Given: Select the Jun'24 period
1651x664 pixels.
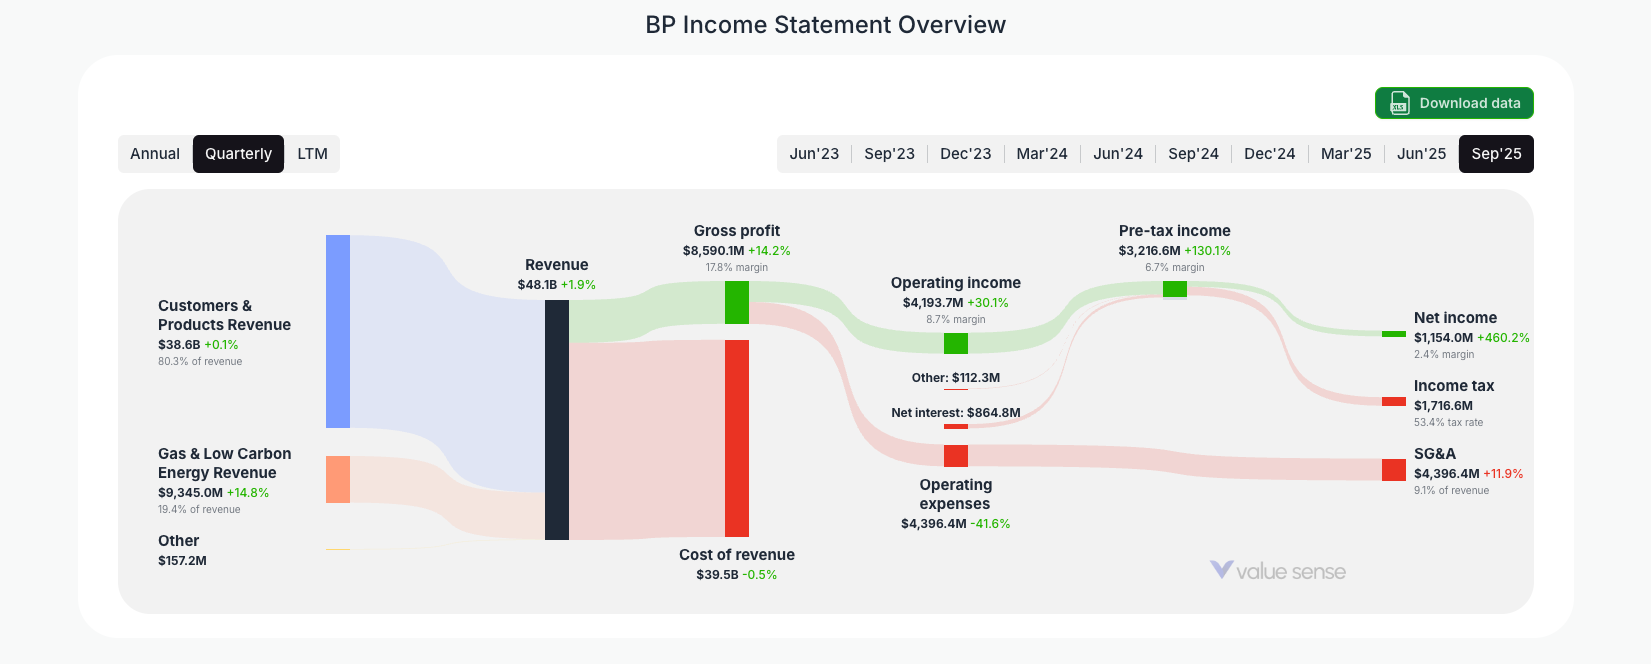Looking at the screenshot, I should [1118, 153].
